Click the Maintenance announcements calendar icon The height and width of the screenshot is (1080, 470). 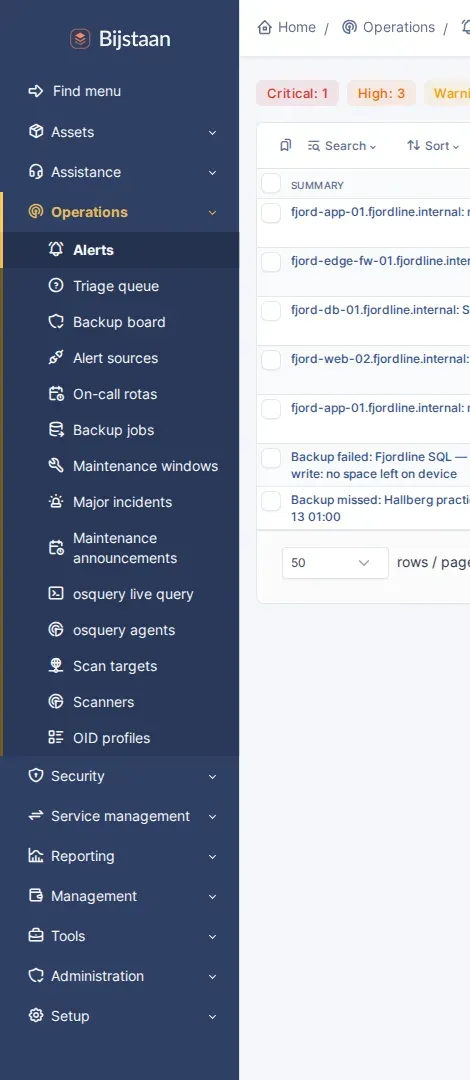(56, 548)
